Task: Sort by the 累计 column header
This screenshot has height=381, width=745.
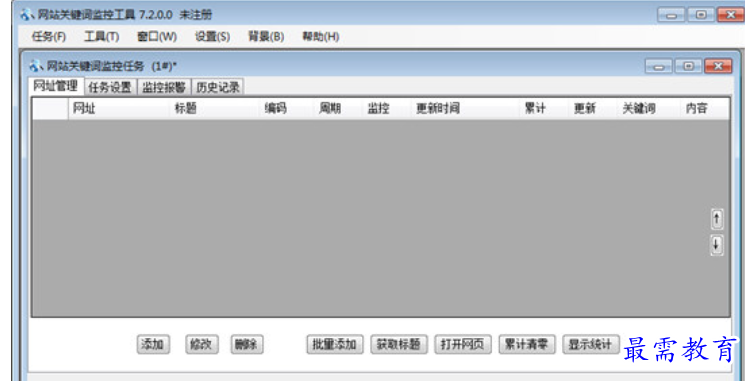Action: [x=544, y=109]
